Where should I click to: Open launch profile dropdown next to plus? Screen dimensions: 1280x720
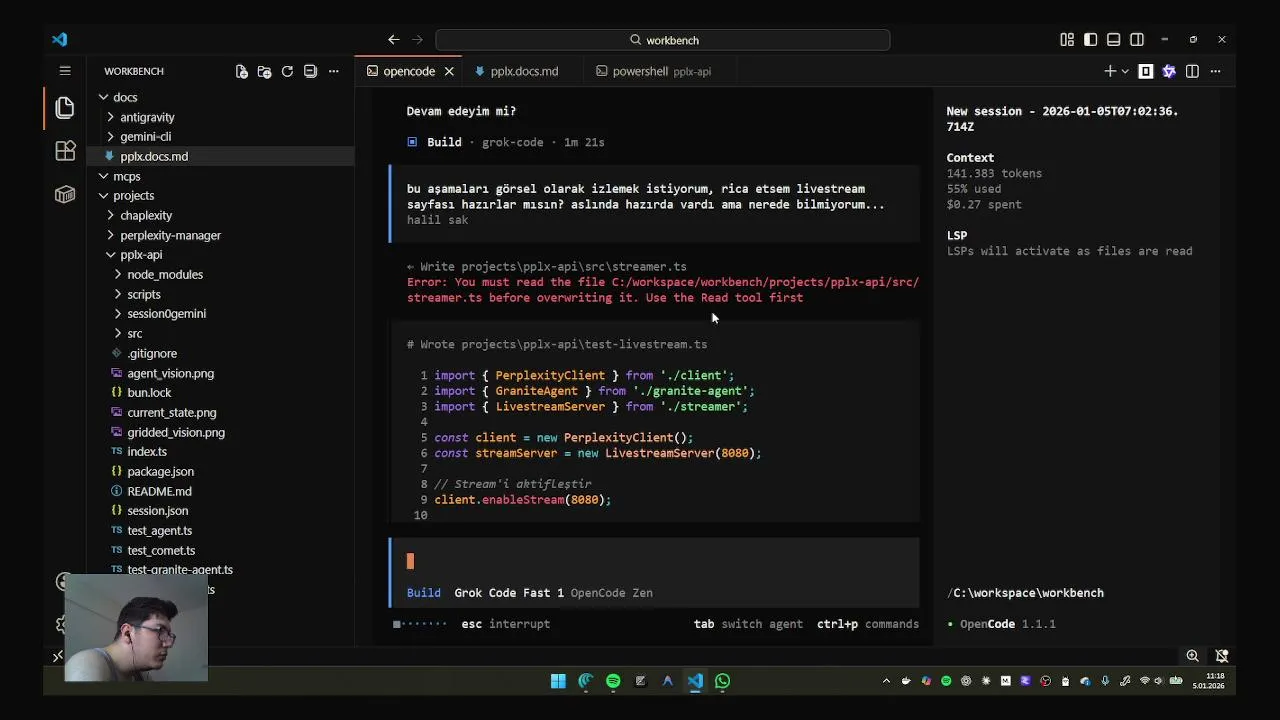click(x=1125, y=71)
